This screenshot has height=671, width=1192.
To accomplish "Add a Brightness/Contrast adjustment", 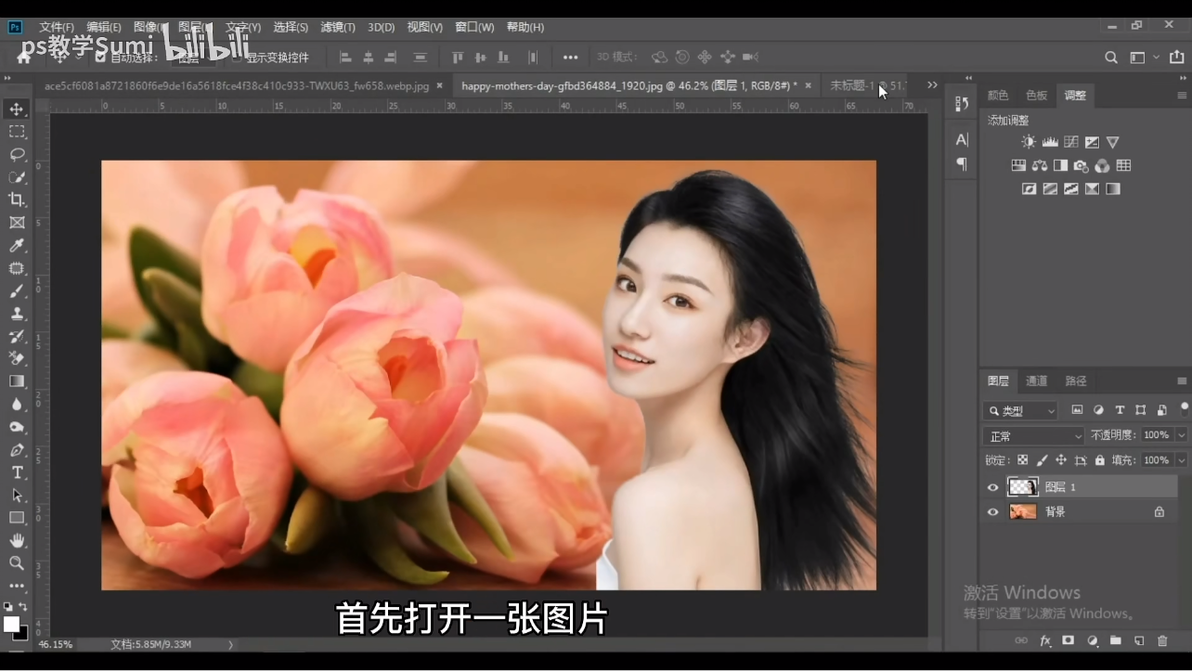I will pos(1029,142).
